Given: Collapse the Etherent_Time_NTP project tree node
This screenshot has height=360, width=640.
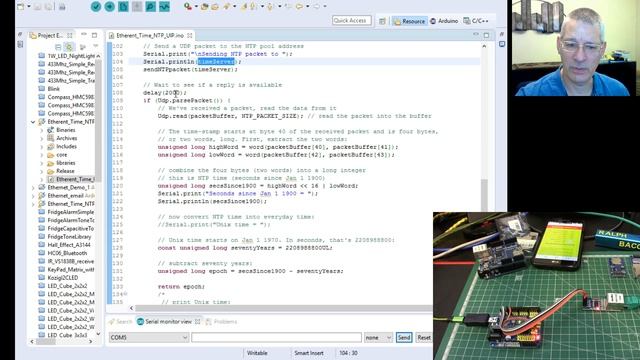Looking at the screenshot, I should (x=33, y=122).
